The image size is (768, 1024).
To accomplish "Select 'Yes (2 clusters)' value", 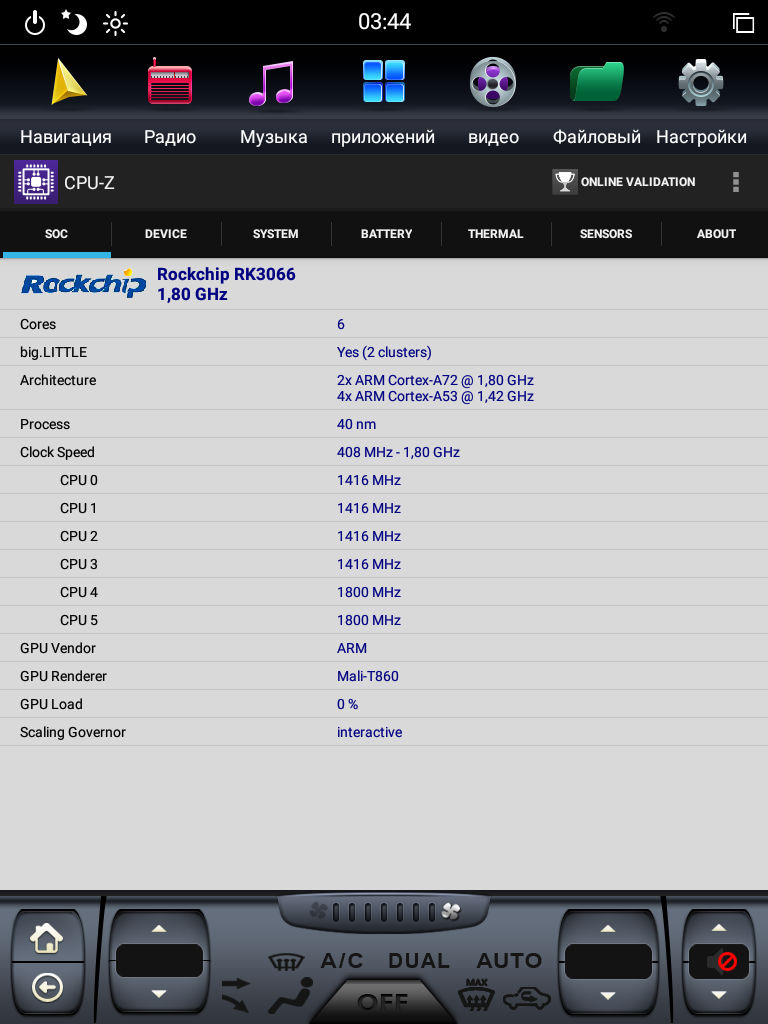I will pos(384,353).
